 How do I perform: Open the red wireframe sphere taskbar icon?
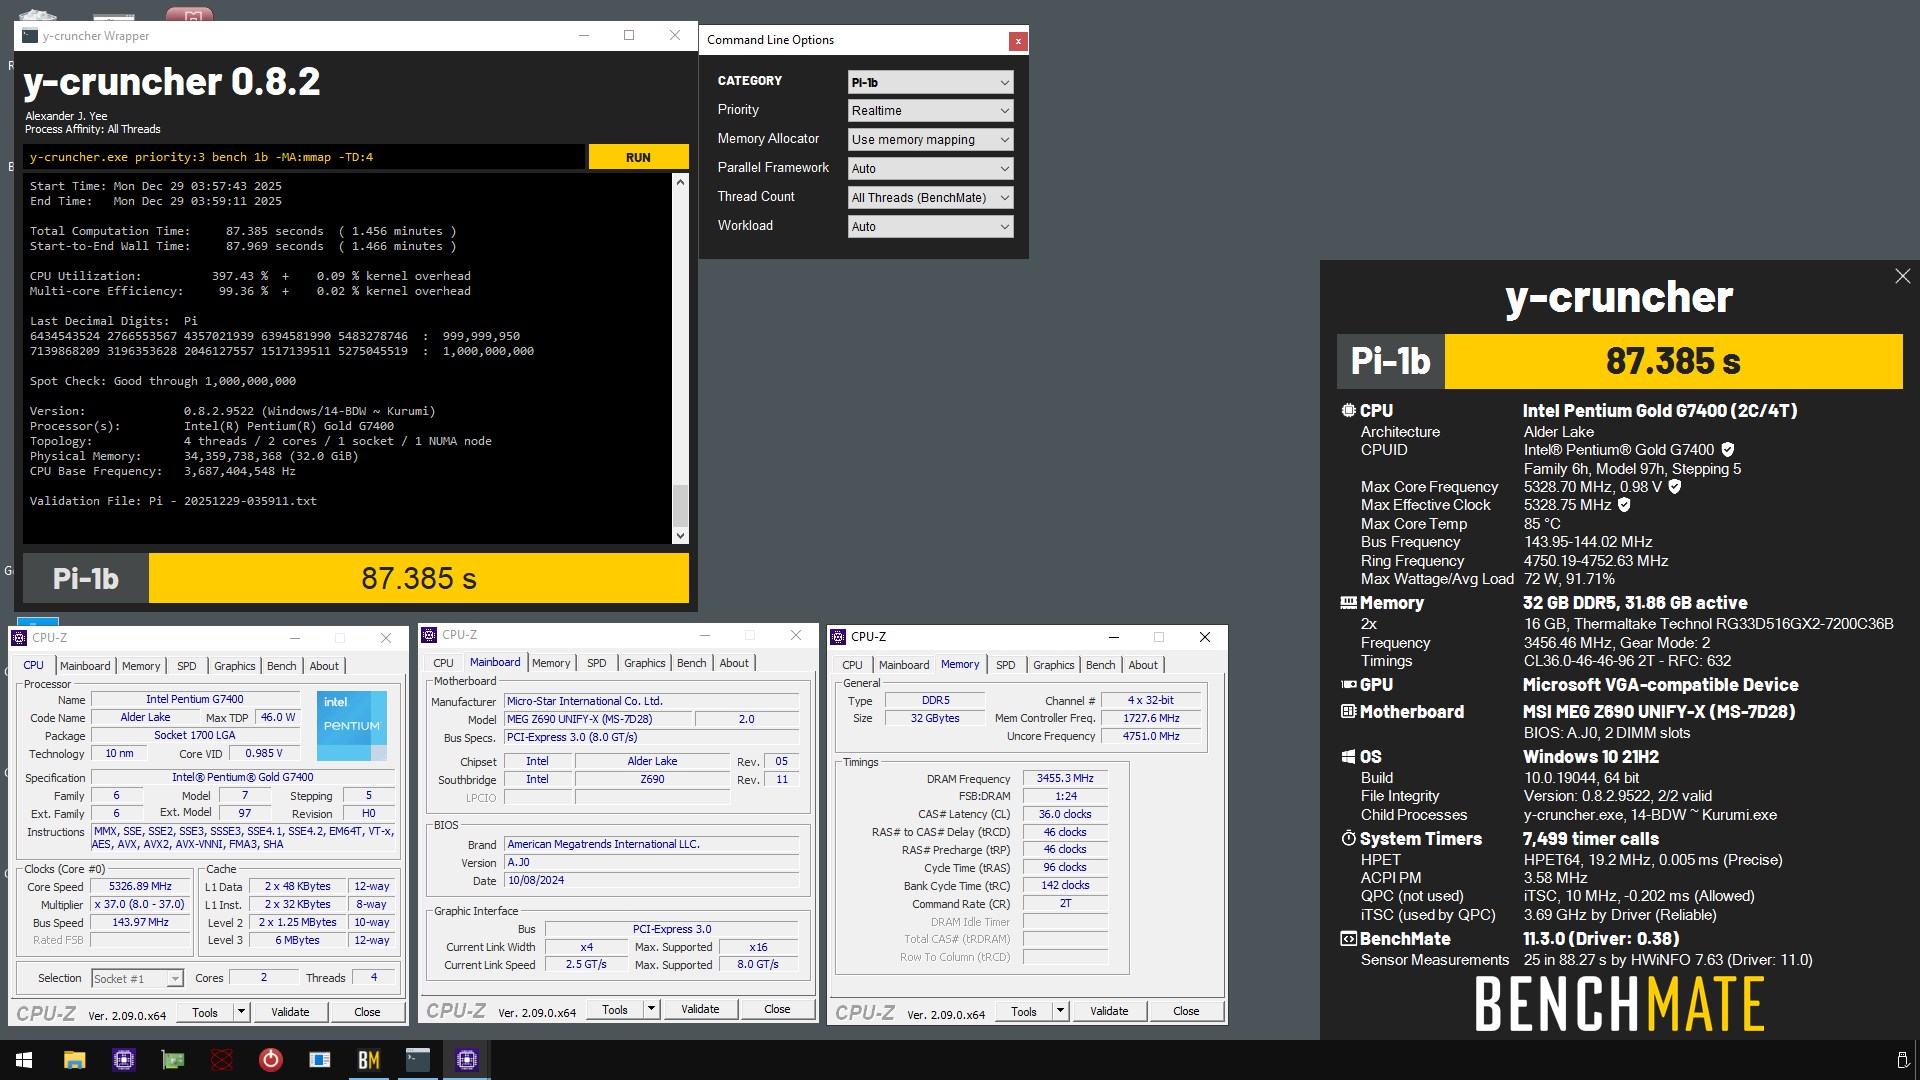click(221, 1060)
